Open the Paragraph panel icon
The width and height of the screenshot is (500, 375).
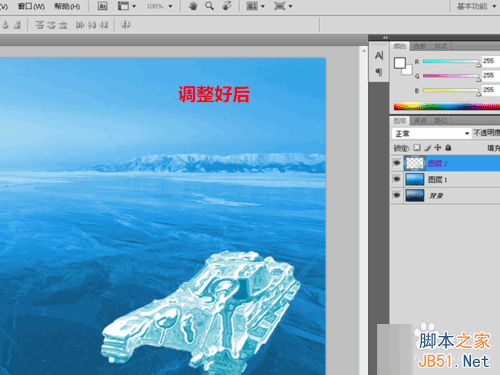pyautogui.click(x=379, y=72)
